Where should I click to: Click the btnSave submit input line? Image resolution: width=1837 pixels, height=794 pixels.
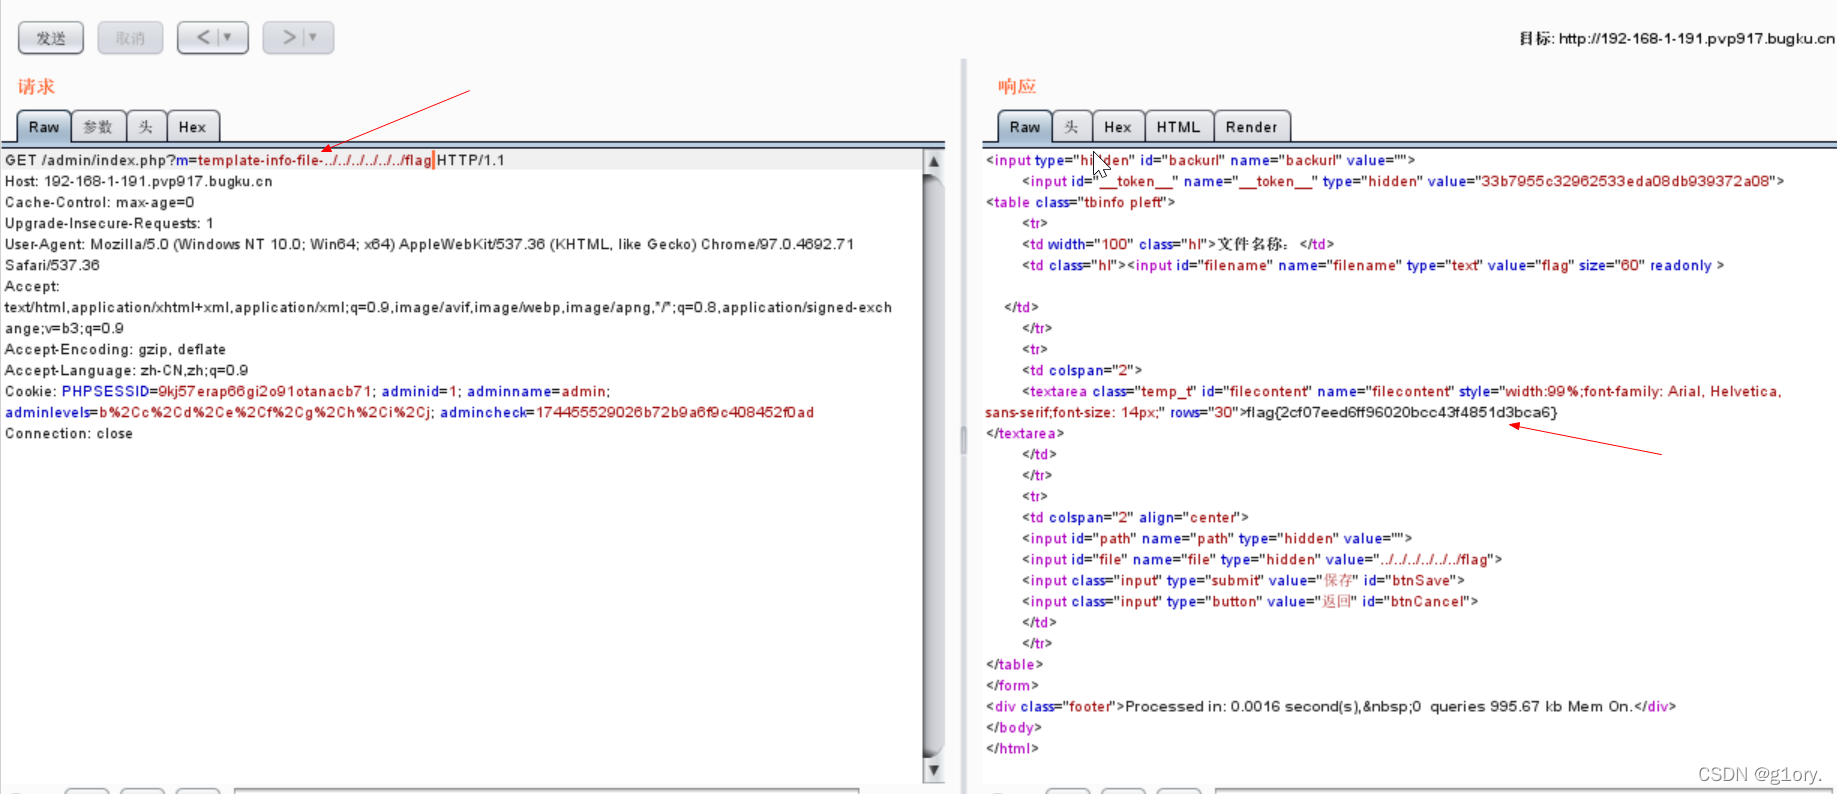pyautogui.click(x=1242, y=580)
